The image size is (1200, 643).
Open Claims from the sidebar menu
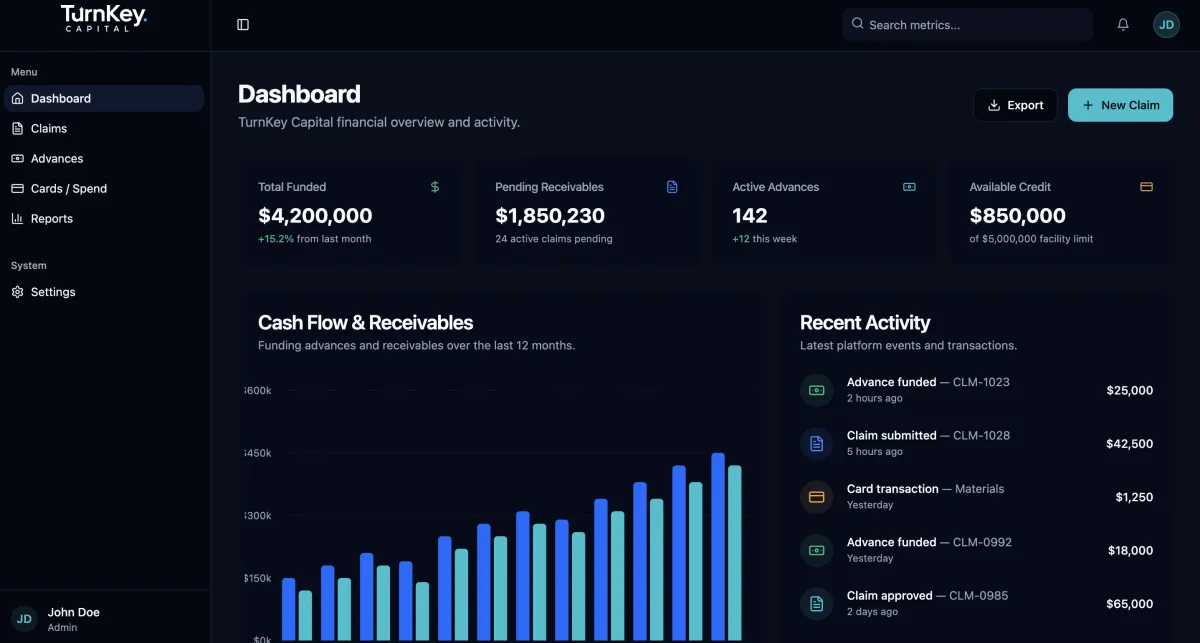(49, 128)
